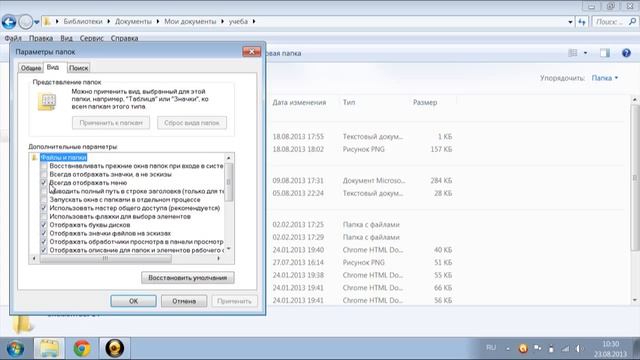Click the network signal tray icon
This screenshot has width=640, height=360.
click(x=565, y=349)
